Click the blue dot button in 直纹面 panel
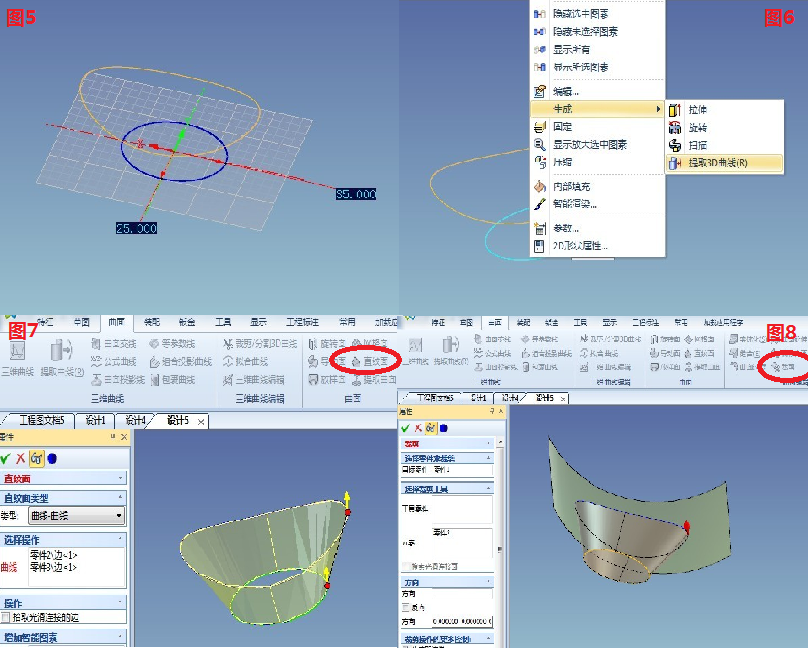This screenshot has height=648, width=808. click(52, 458)
